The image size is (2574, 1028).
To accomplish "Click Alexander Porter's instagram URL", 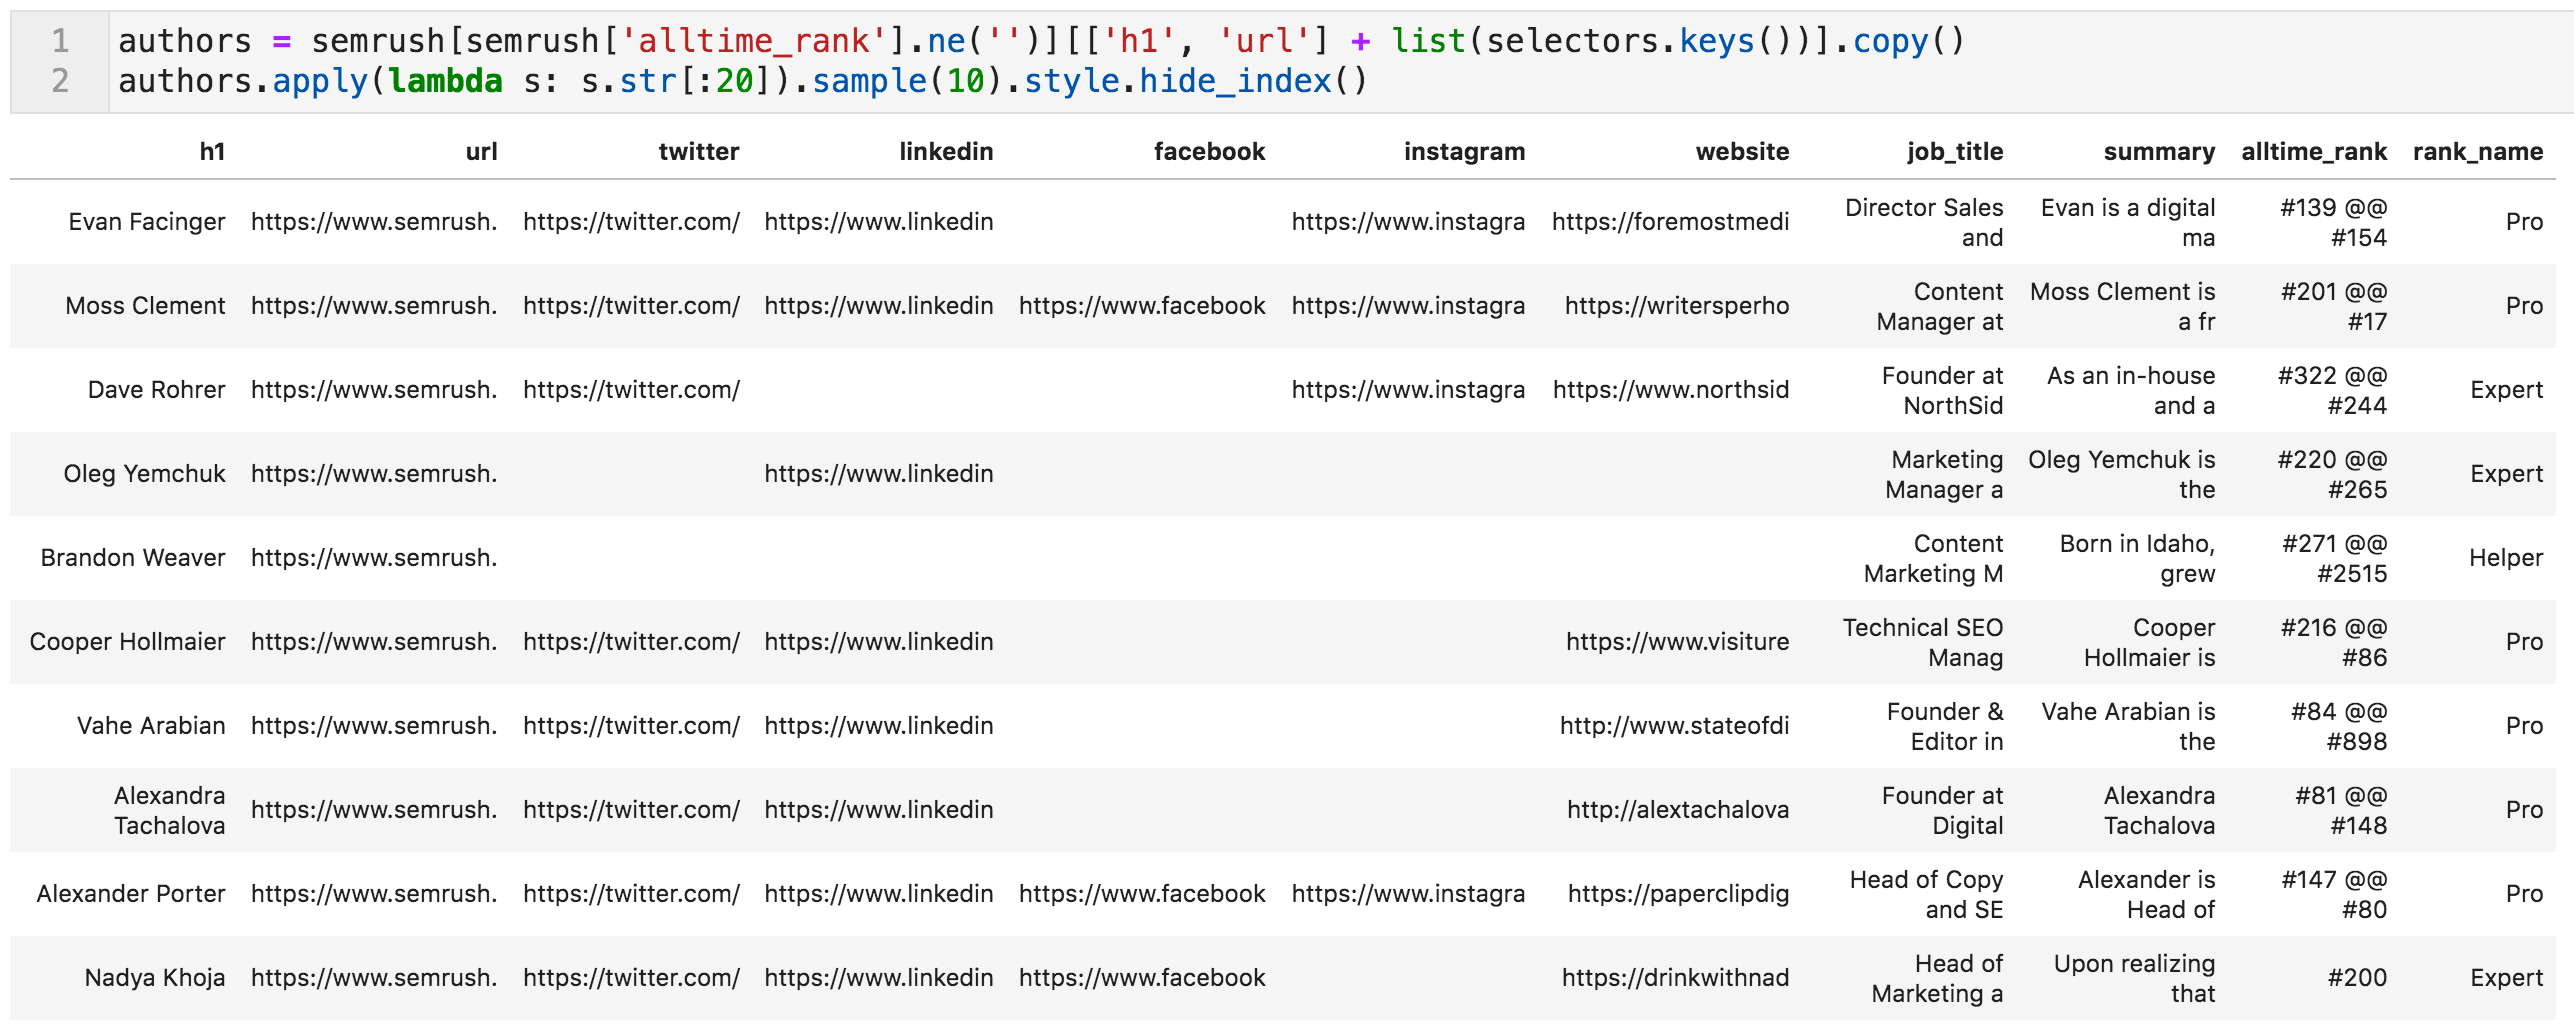I will (1408, 894).
